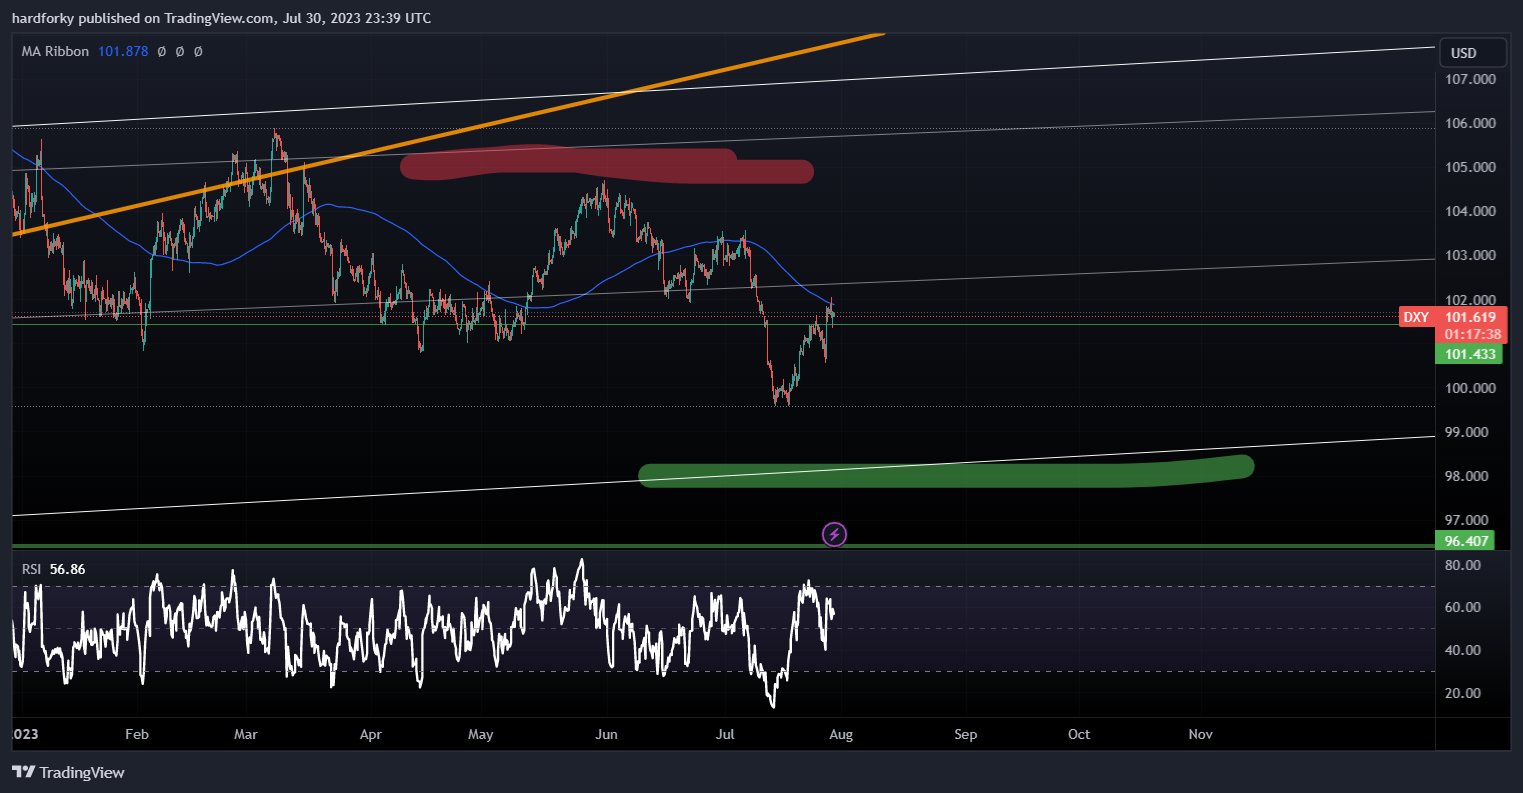Click the 103.000 price axis label

pos(1471,255)
